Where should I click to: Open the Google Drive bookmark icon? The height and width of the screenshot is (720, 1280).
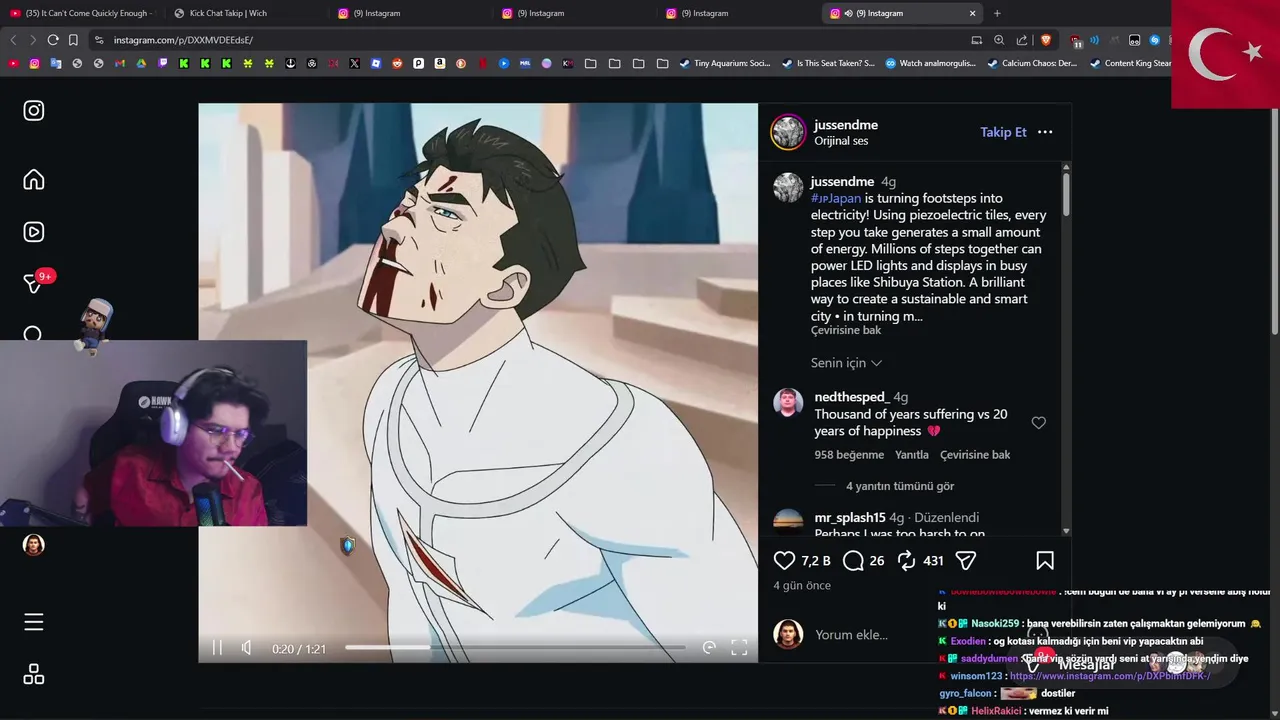141,63
